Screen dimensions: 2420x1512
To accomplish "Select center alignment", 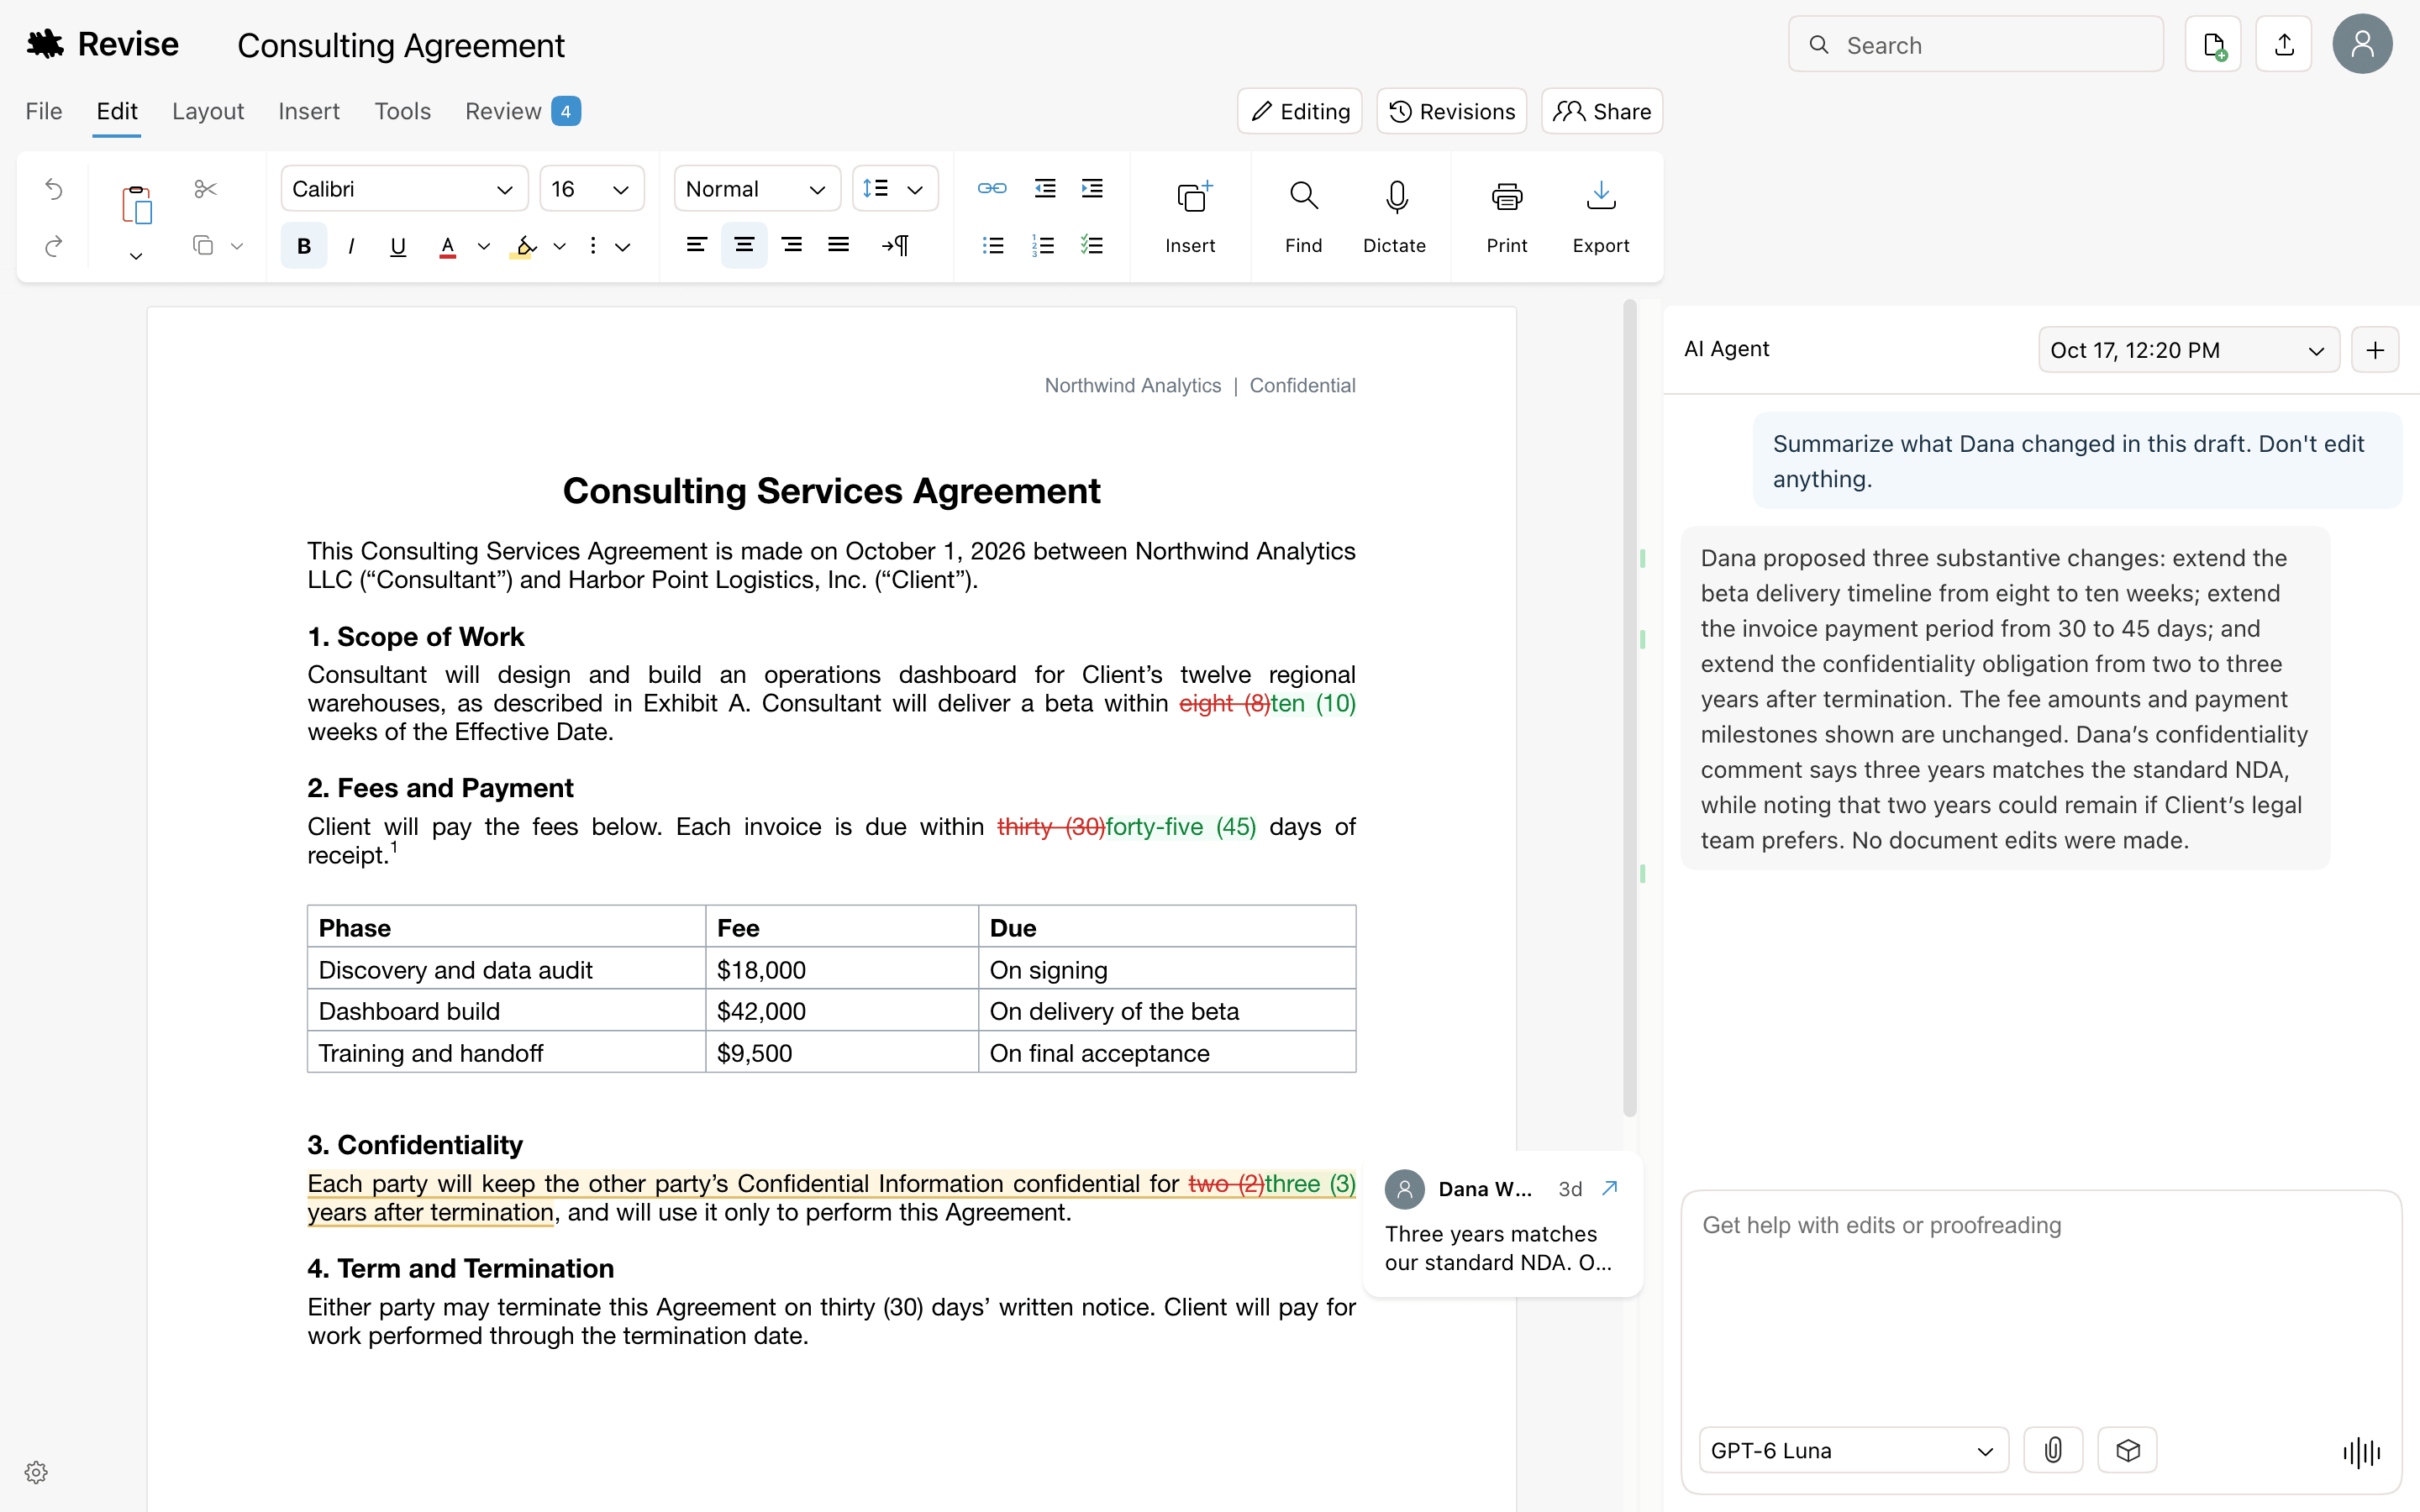I will [744, 245].
